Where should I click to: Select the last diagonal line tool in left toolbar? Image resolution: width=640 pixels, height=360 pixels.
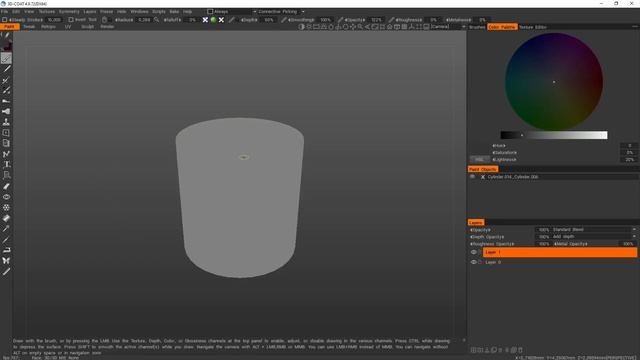tap(6, 271)
